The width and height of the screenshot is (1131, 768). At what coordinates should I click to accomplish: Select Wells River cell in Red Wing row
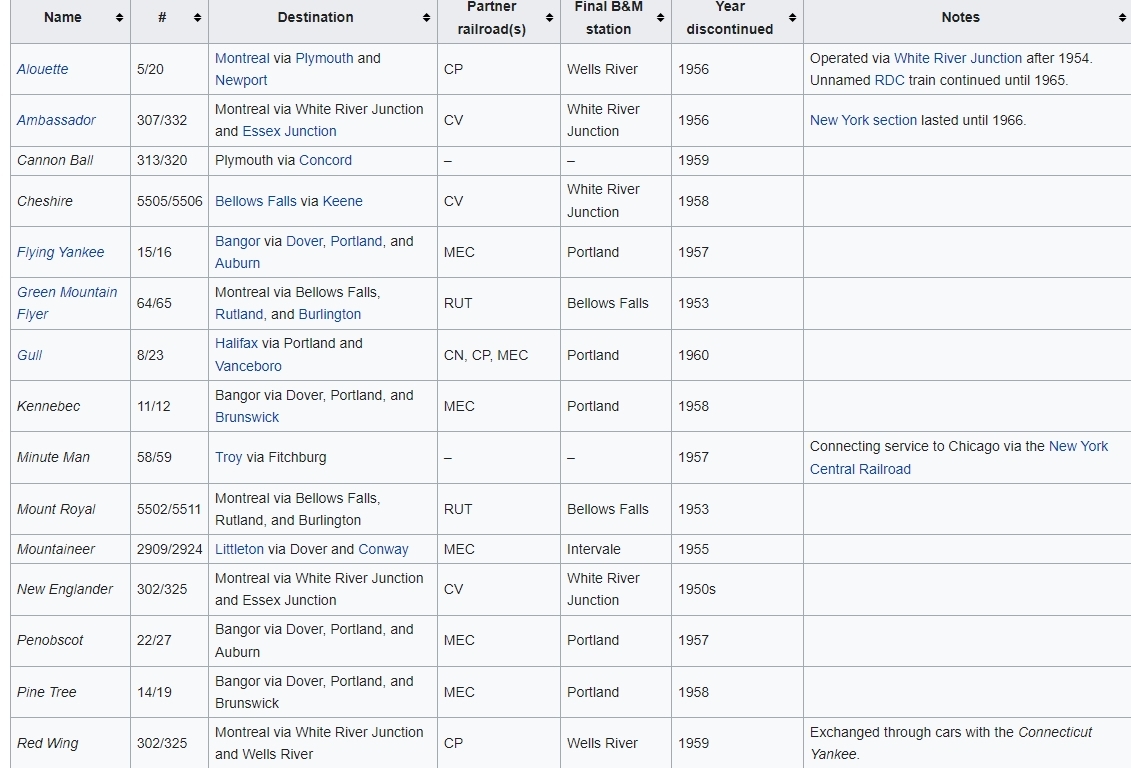tap(616, 743)
